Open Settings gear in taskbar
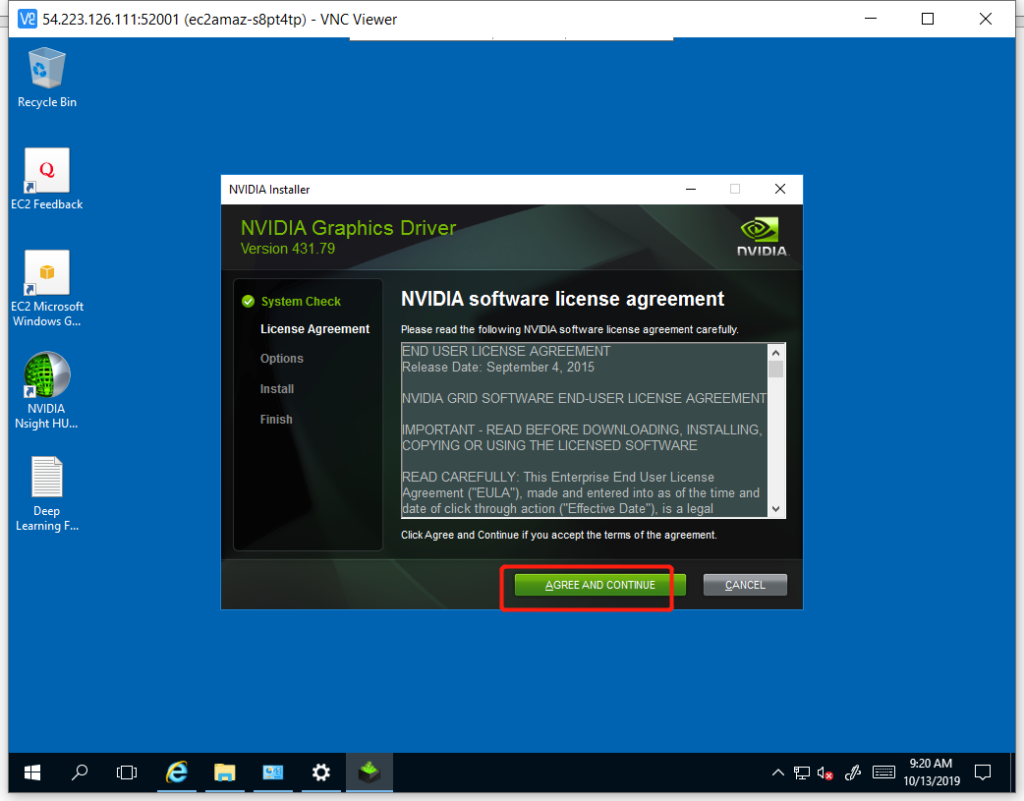Image resolution: width=1024 pixels, height=801 pixels. tap(321, 772)
